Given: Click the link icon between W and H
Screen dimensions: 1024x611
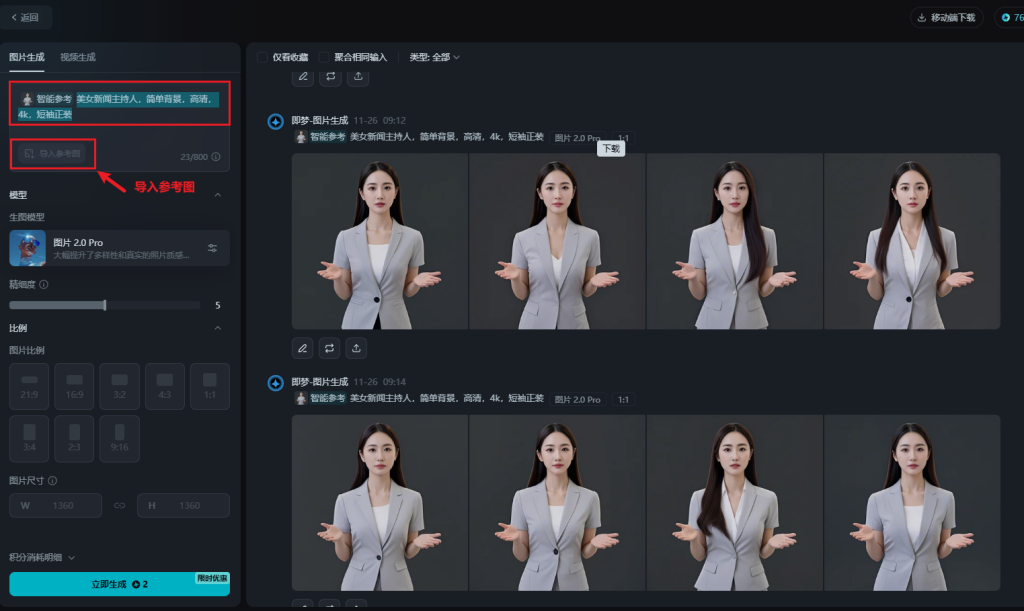Looking at the screenshot, I should [x=119, y=506].
